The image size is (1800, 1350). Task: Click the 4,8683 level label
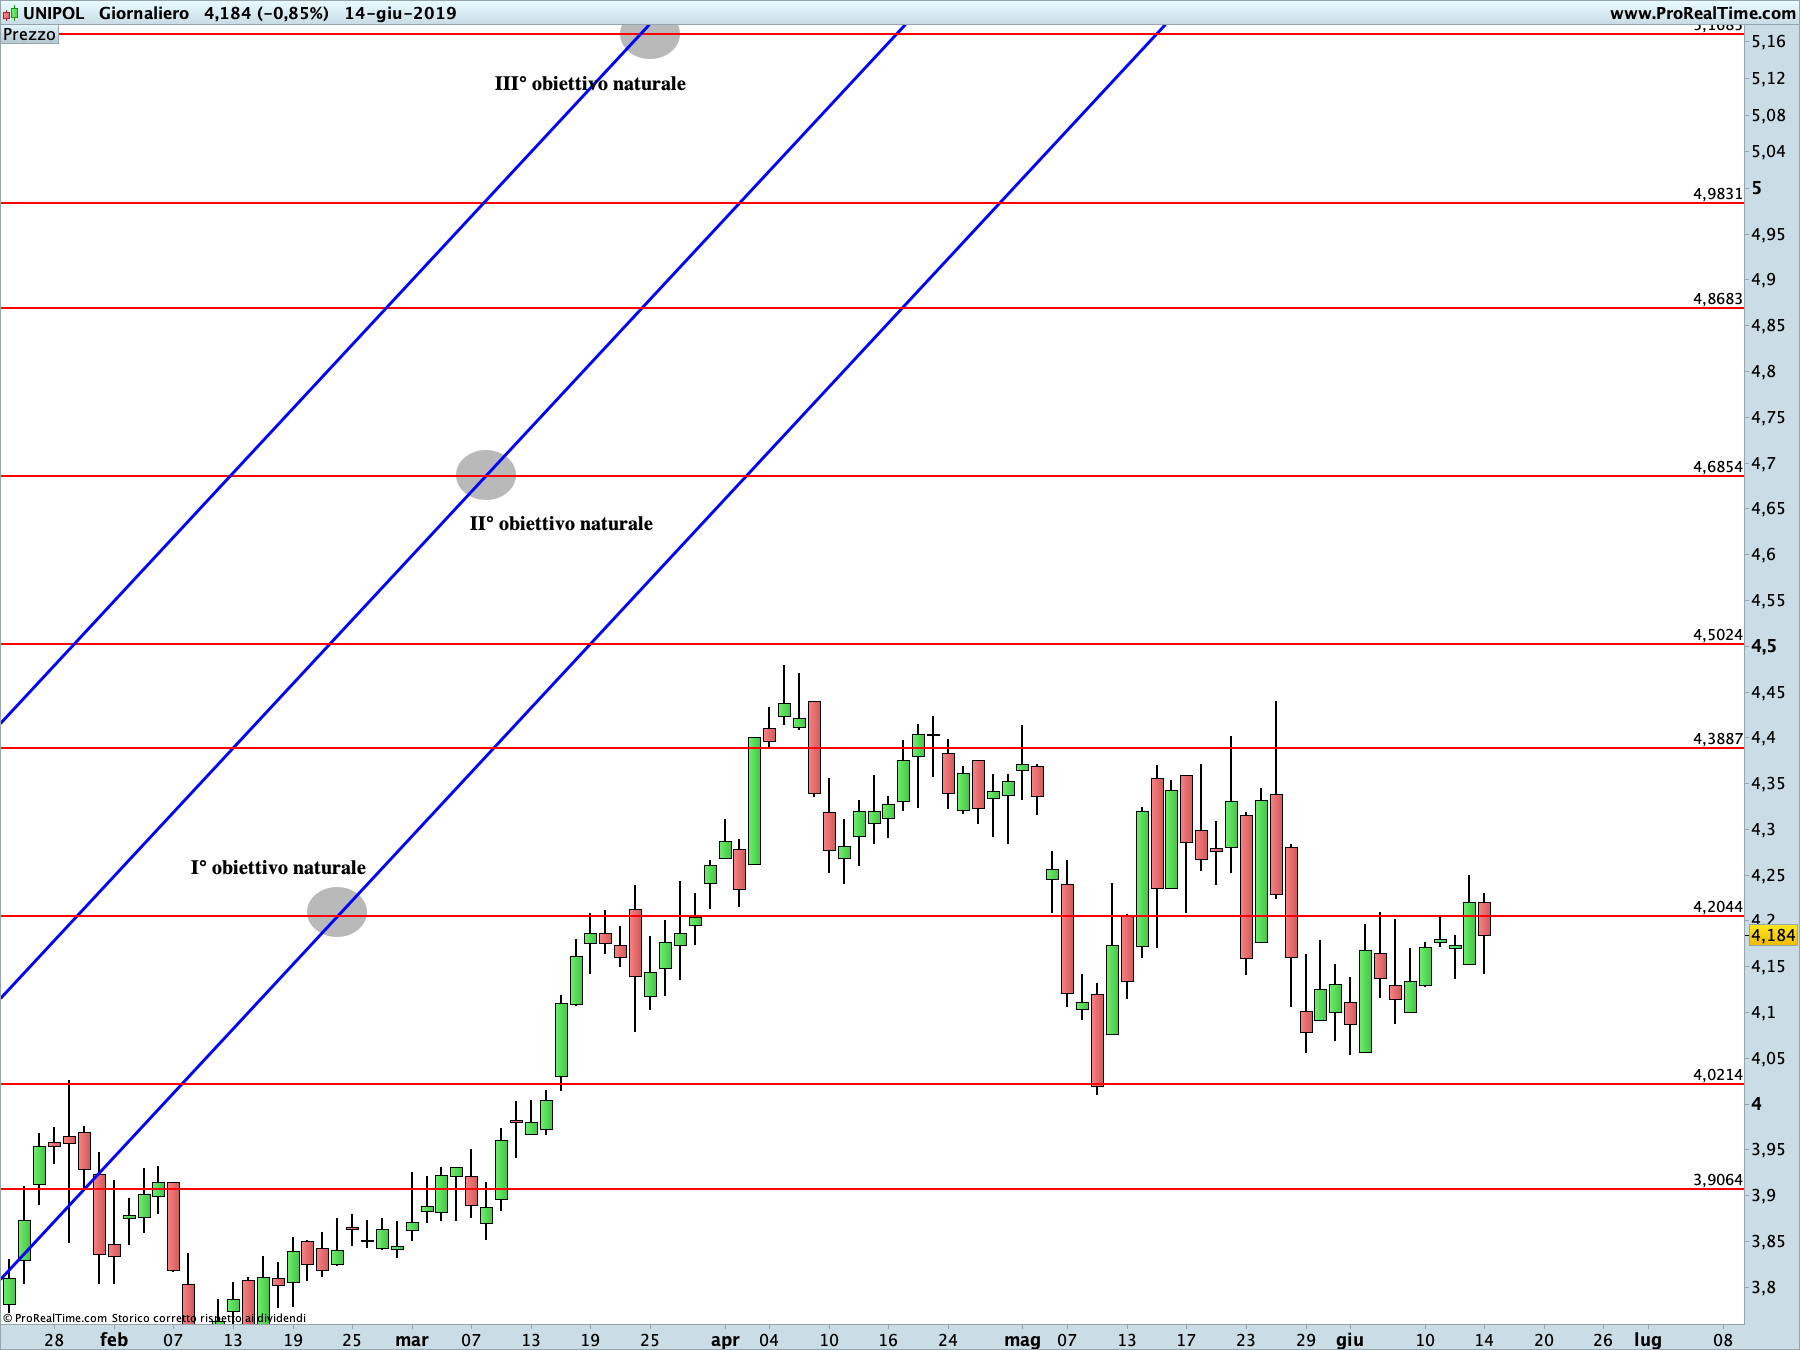1718,298
